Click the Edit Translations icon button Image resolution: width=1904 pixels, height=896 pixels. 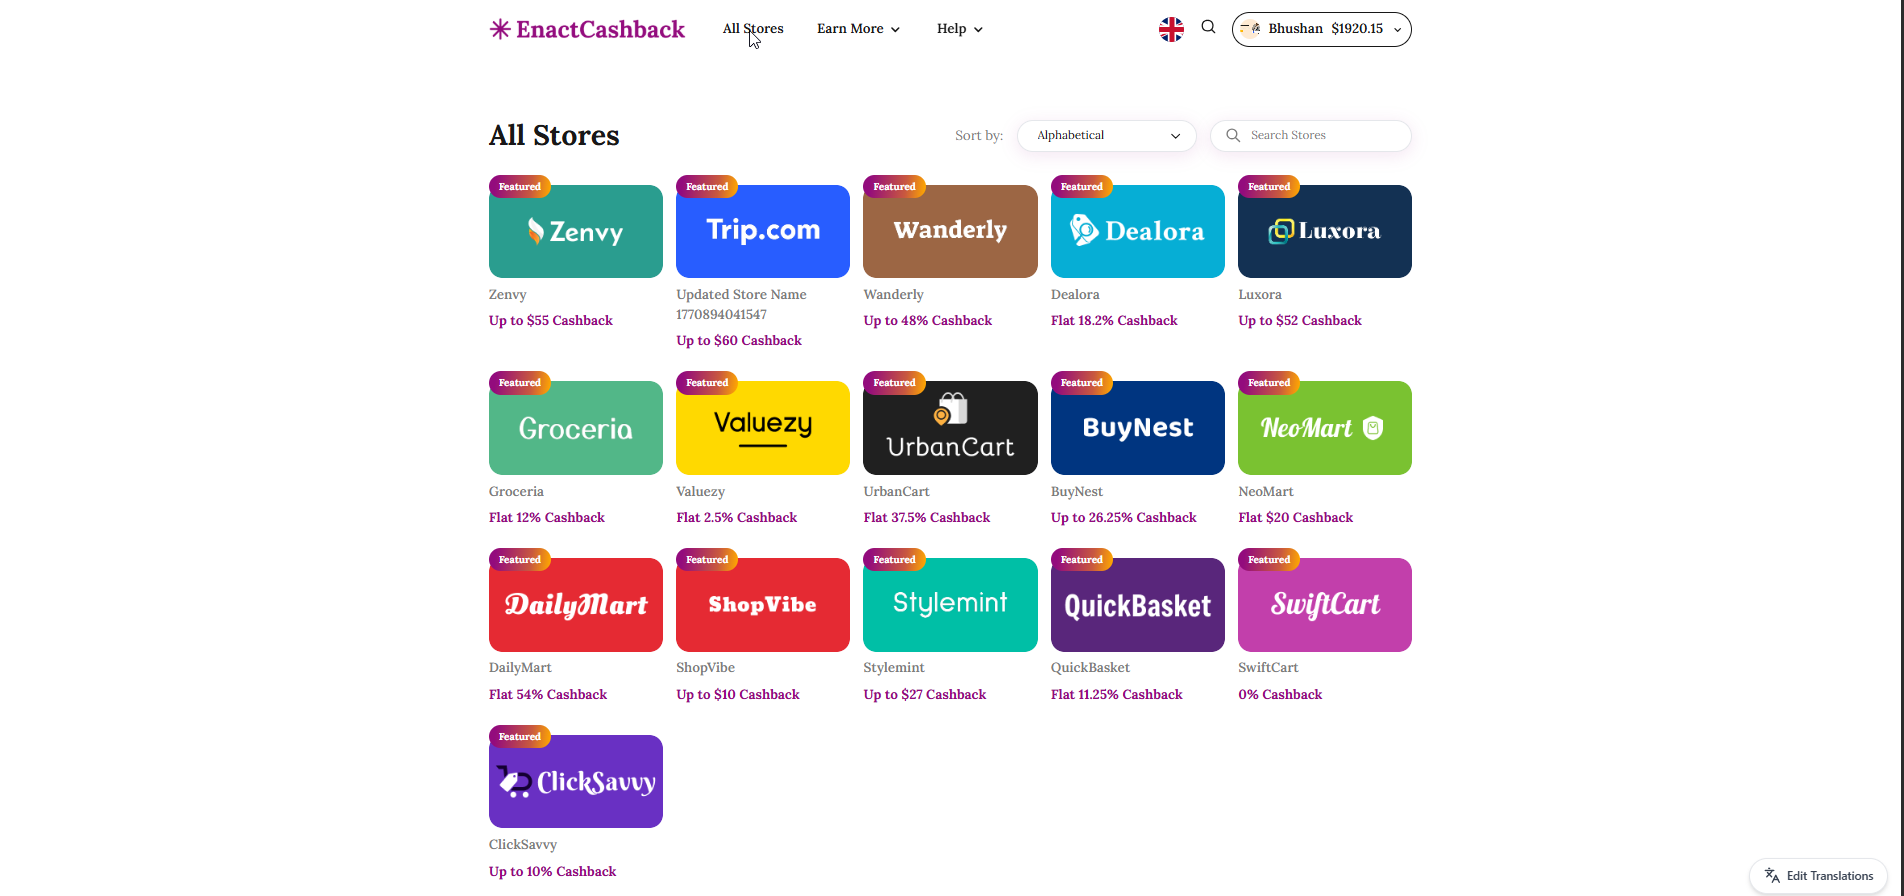point(1817,876)
